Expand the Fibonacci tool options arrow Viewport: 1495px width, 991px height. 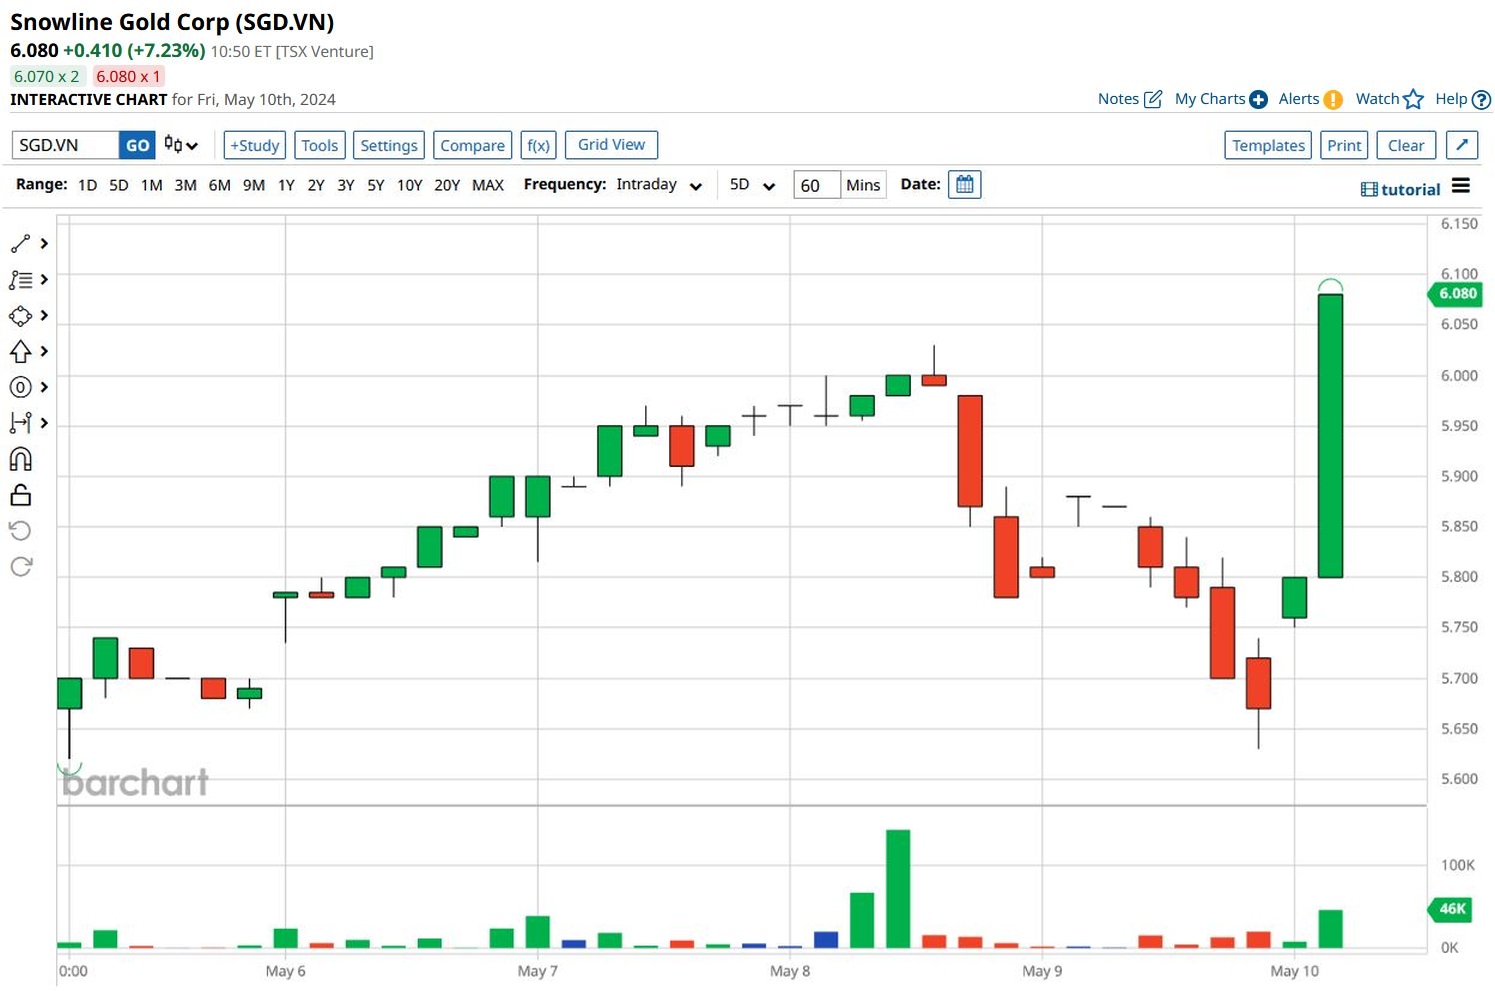pyautogui.click(x=44, y=280)
